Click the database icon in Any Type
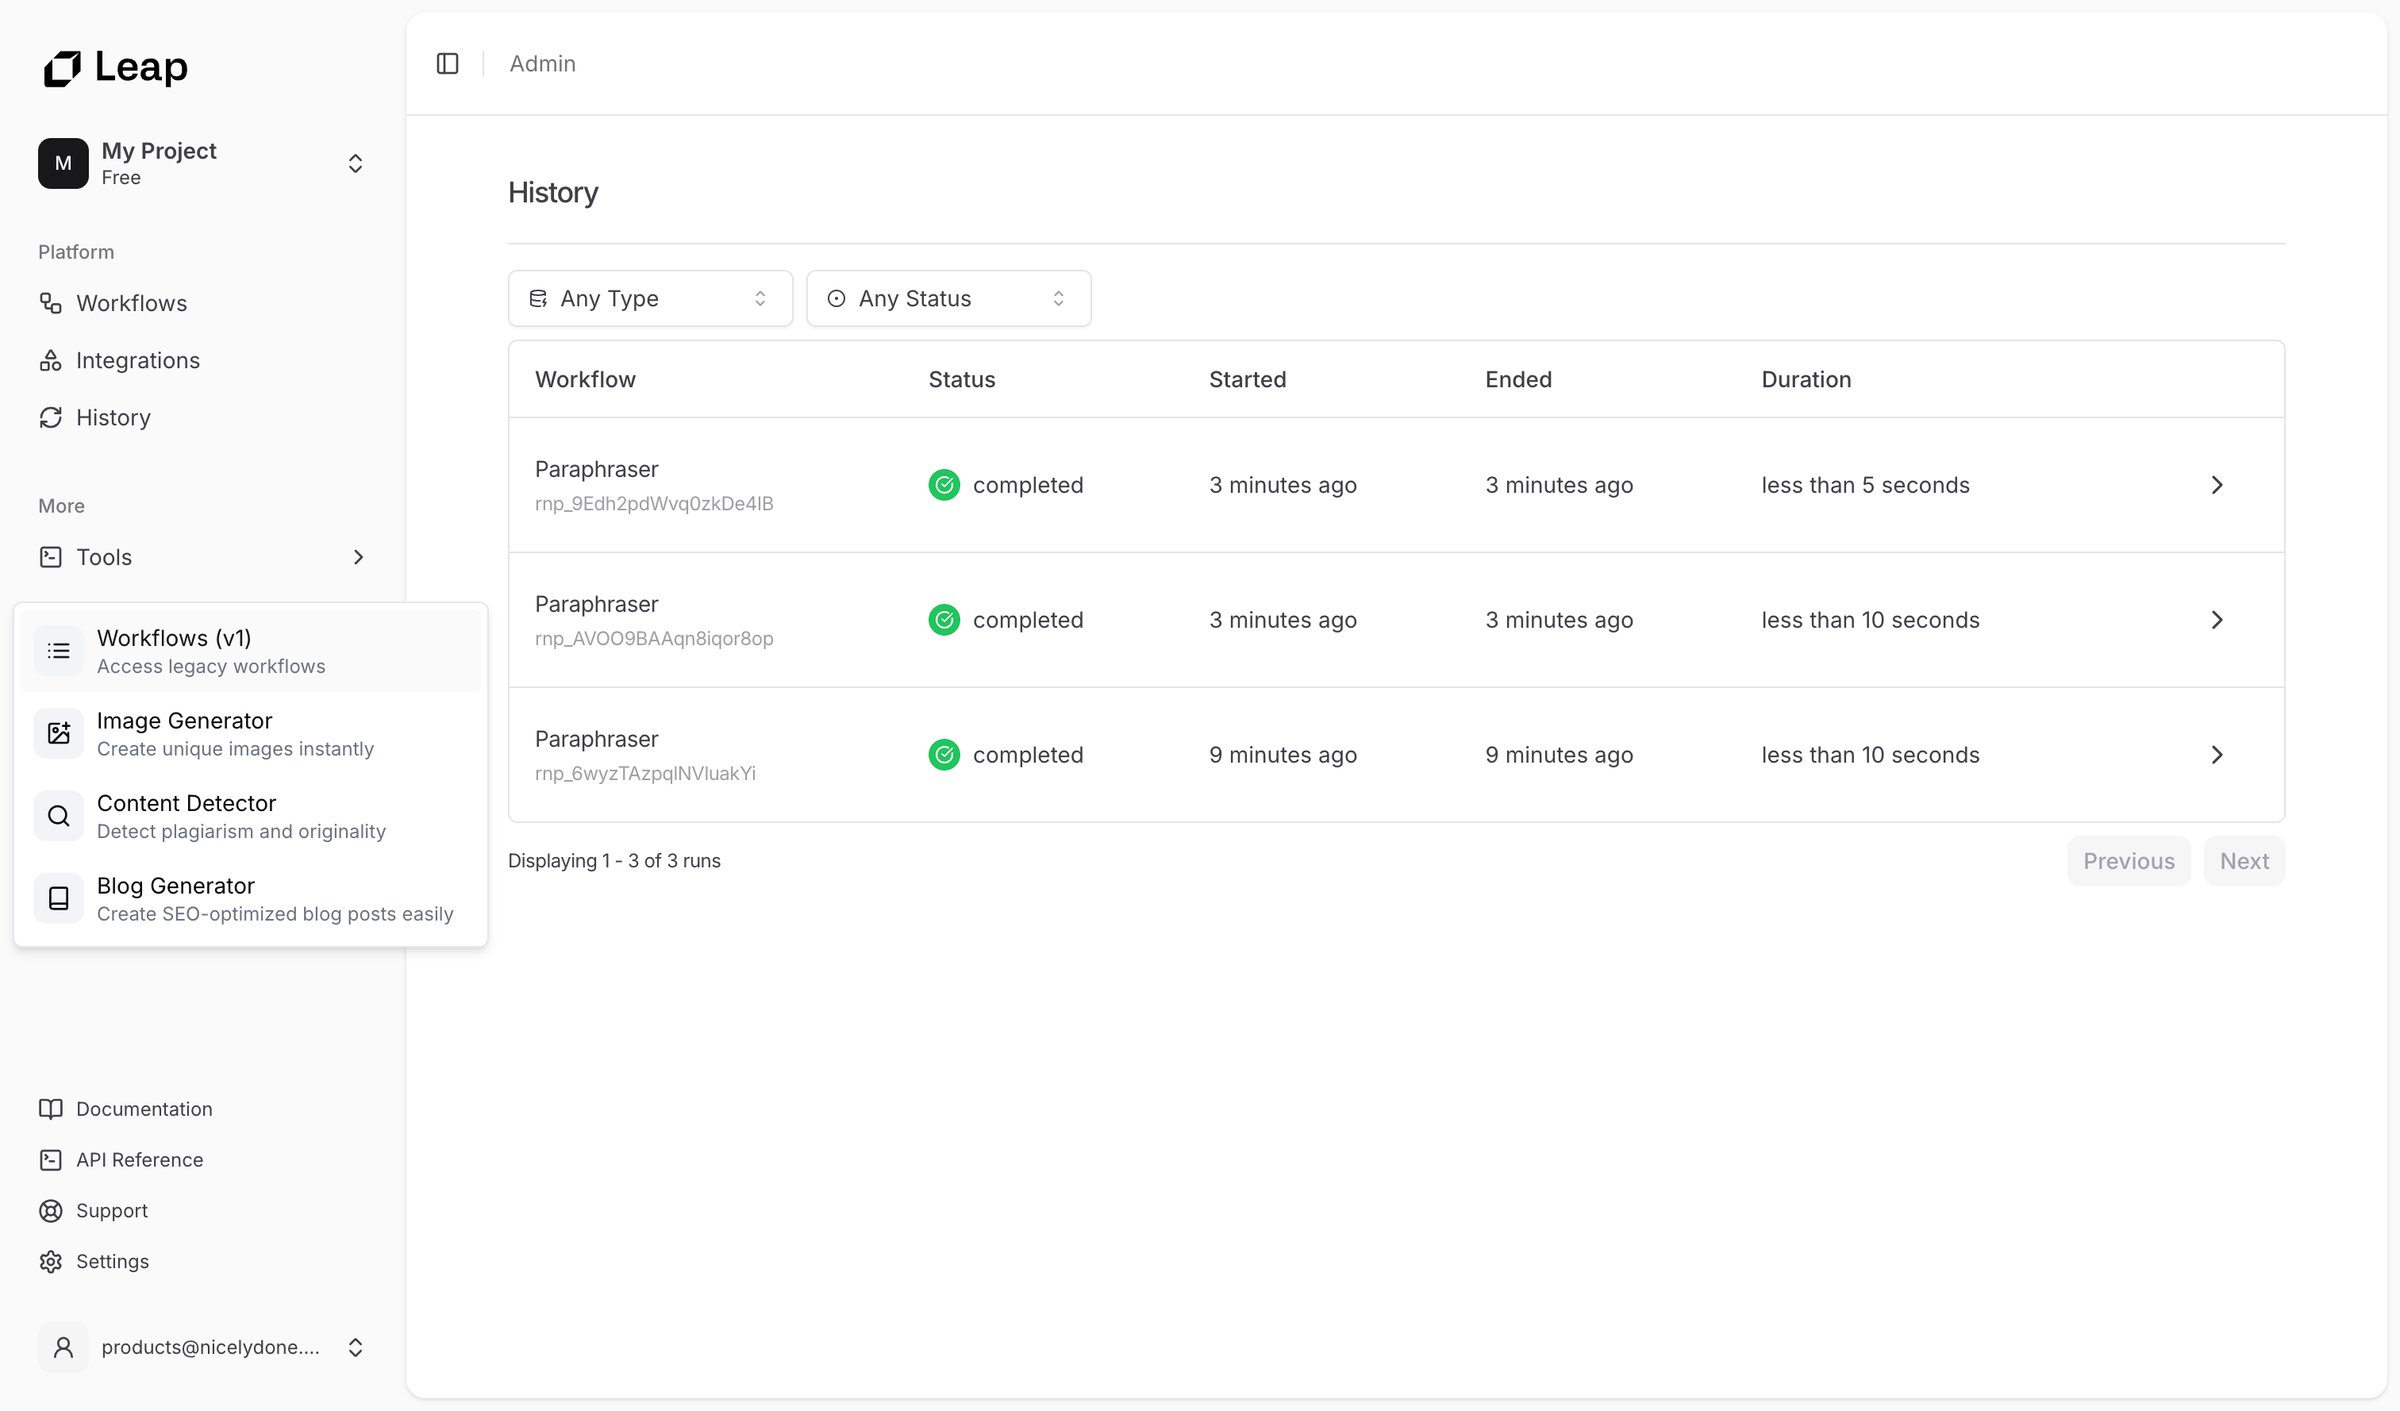 tap(538, 298)
